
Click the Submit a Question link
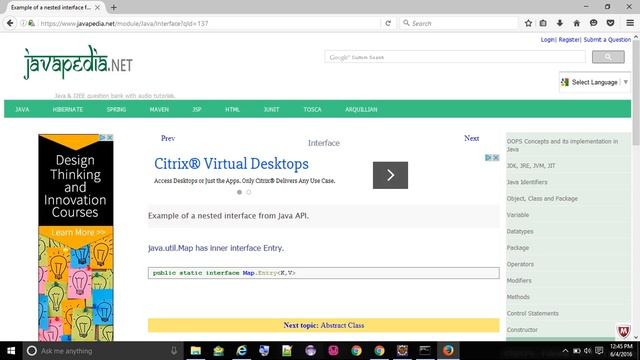607,40
